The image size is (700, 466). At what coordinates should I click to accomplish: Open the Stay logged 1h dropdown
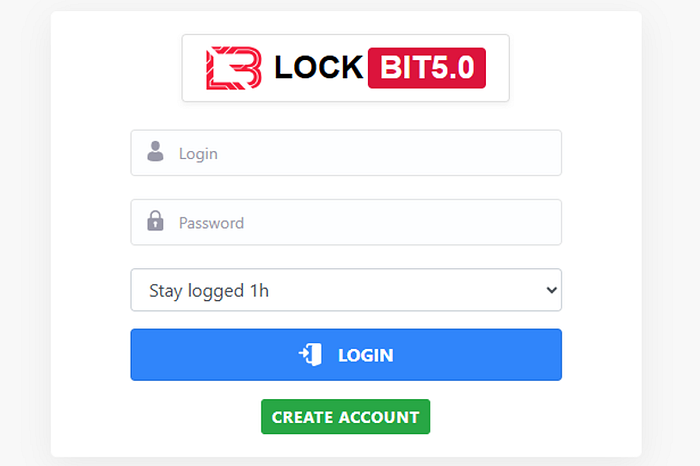(x=346, y=290)
